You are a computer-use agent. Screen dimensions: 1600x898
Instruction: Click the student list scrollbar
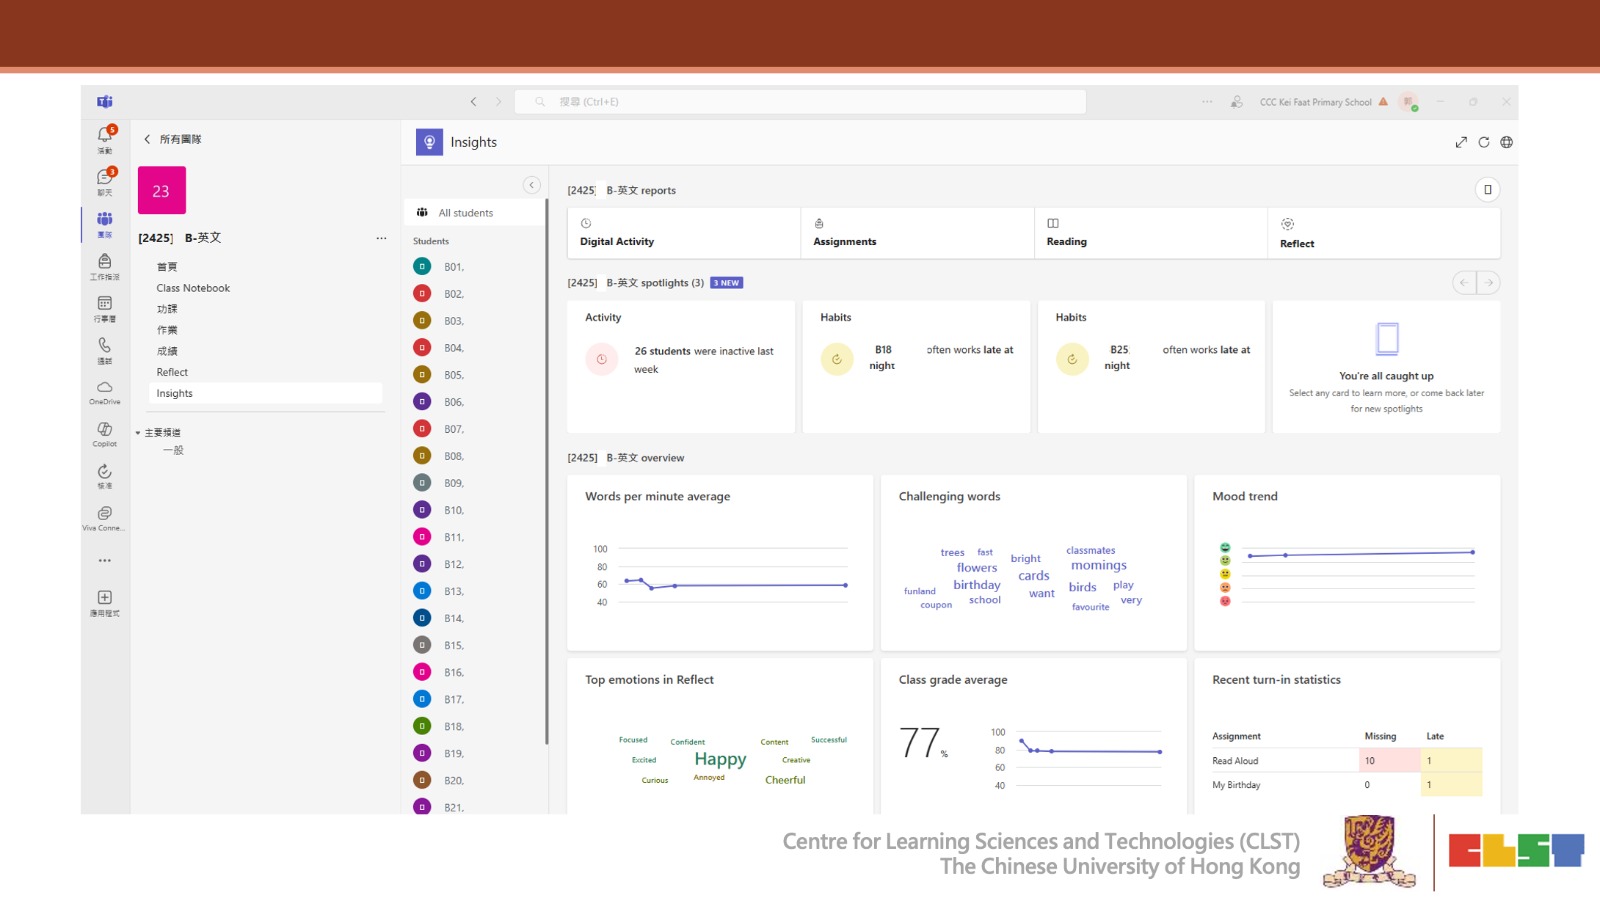coord(546,470)
